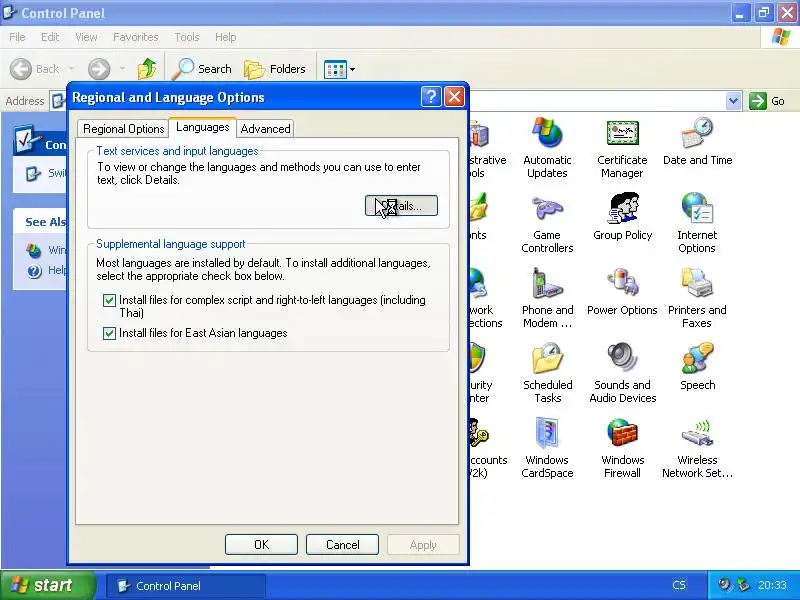This screenshot has height=600, width=800.
Task: Switch to Regional Options tab
Action: click(x=123, y=129)
